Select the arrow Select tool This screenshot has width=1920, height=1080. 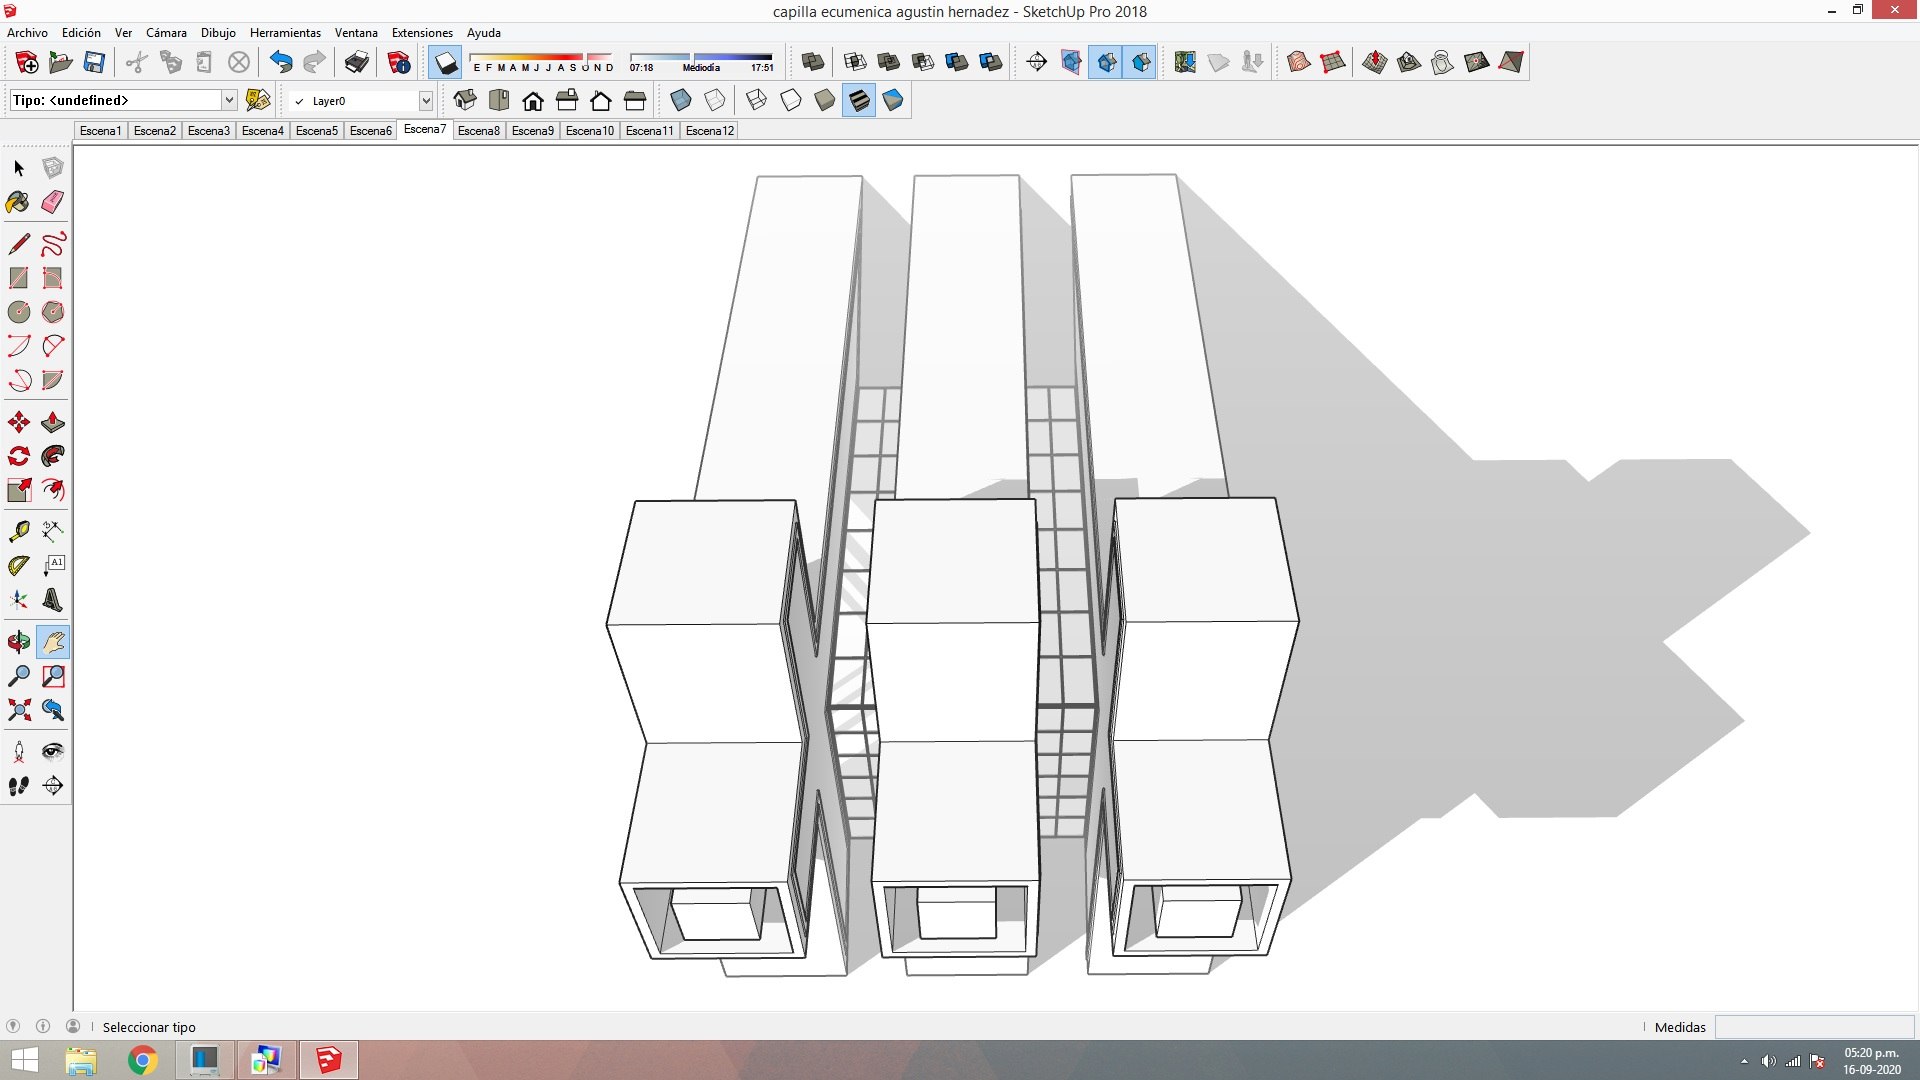[x=19, y=168]
